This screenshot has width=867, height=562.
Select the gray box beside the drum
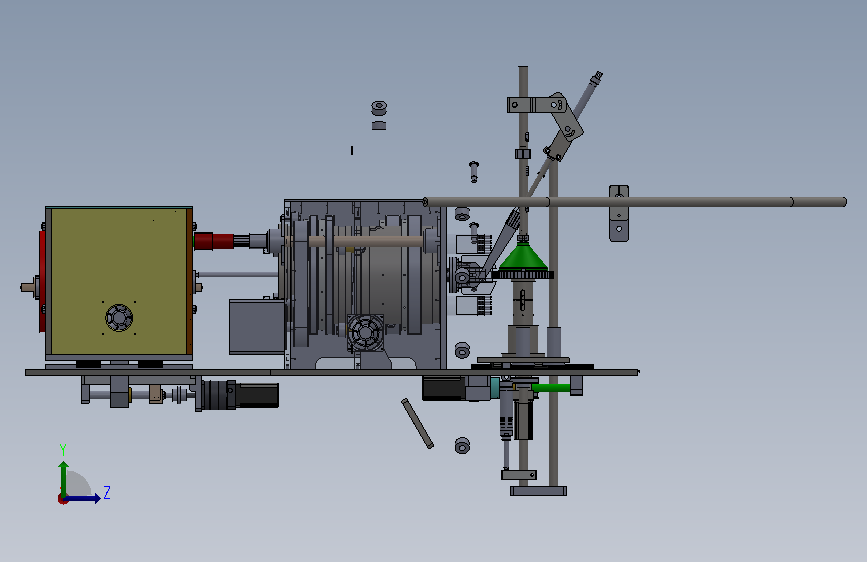click(x=257, y=326)
